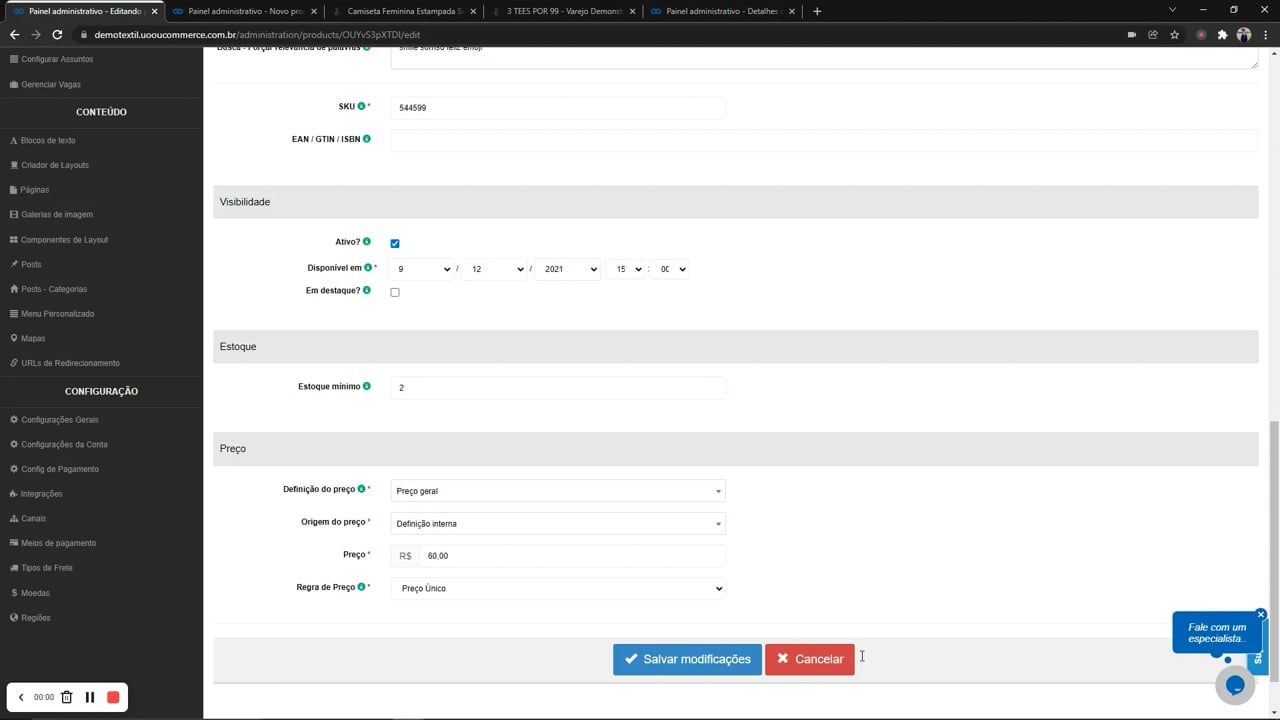The height and width of the screenshot is (720, 1280).
Task: Expand the Definição do preço dropdown
Action: 557,490
